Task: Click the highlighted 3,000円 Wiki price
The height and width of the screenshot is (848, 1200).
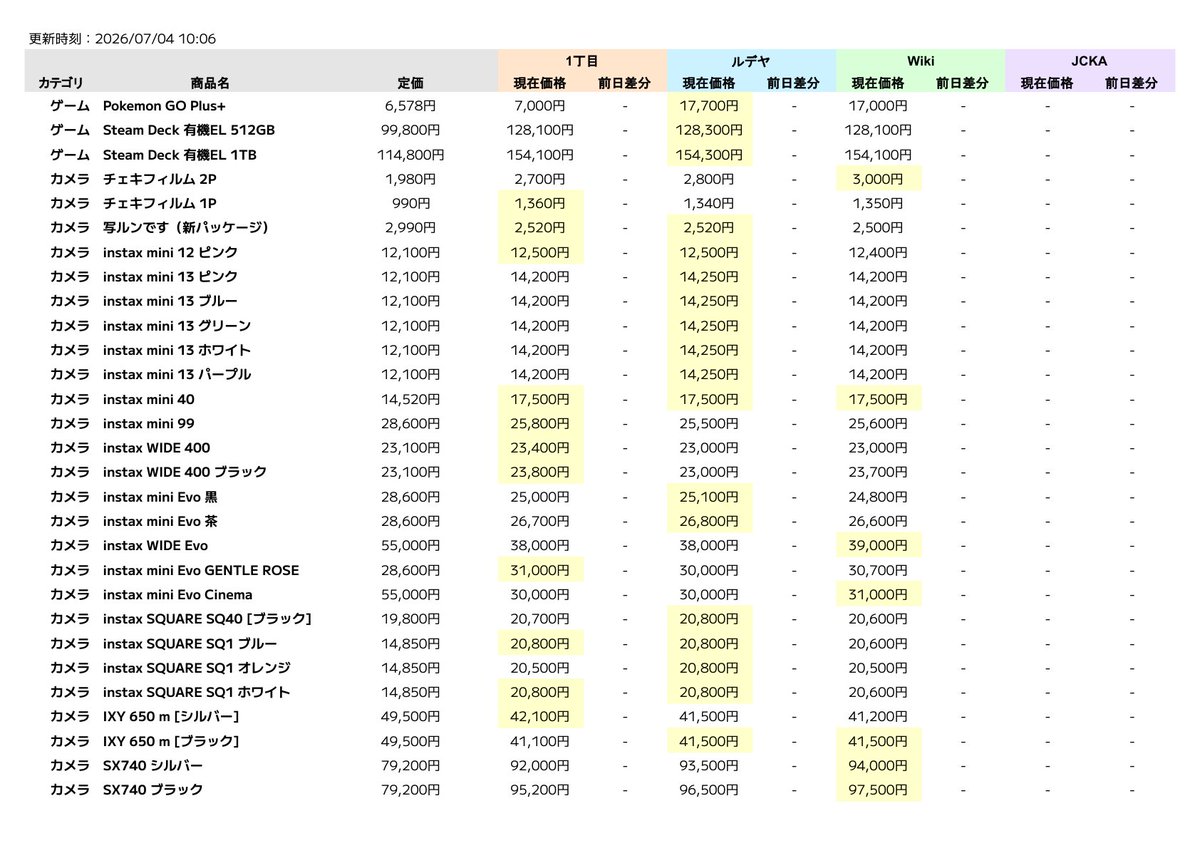Action: (878, 179)
